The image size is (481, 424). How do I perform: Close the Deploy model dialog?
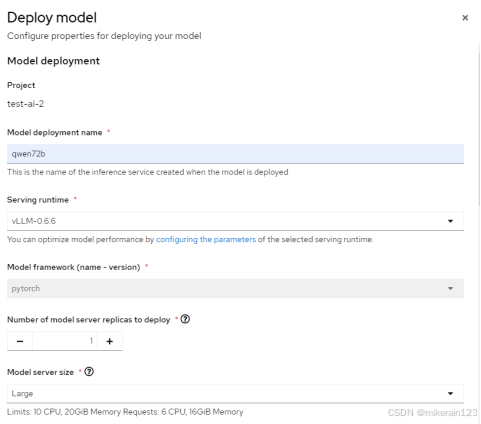pos(465,18)
